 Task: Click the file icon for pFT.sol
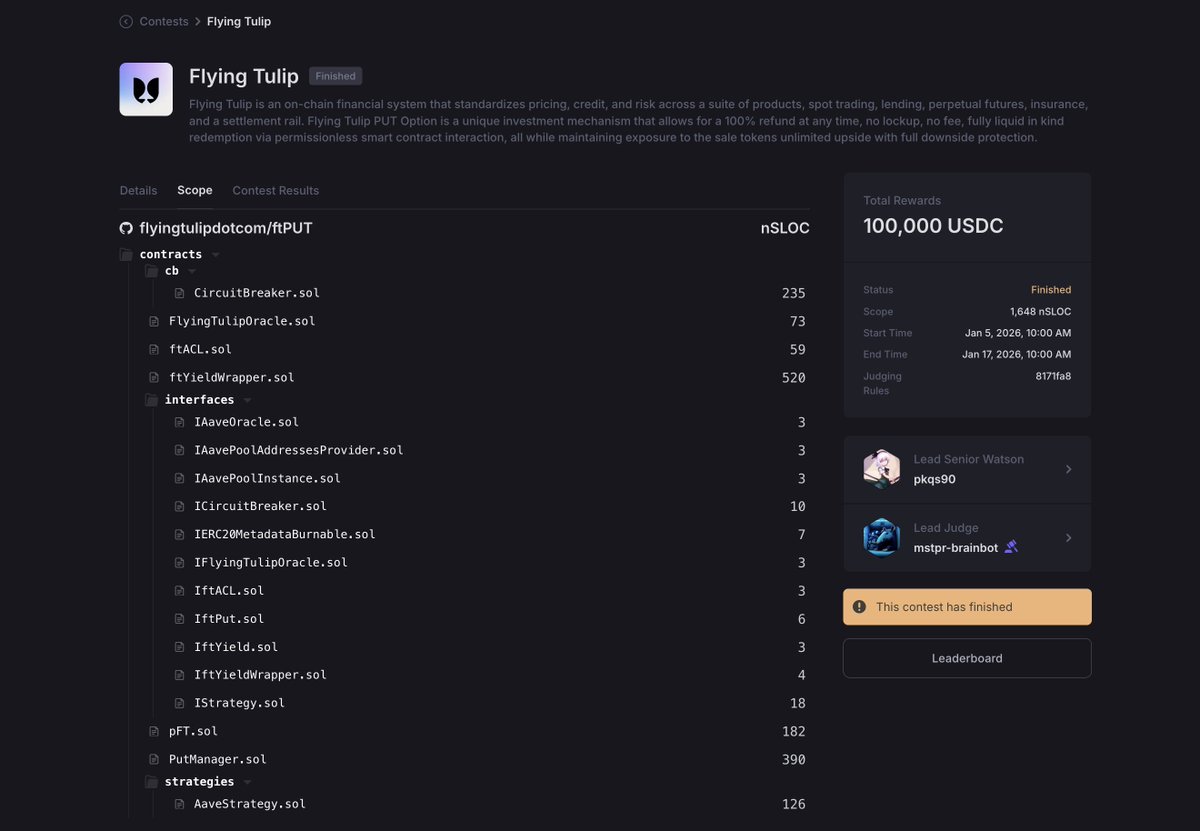coord(154,731)
